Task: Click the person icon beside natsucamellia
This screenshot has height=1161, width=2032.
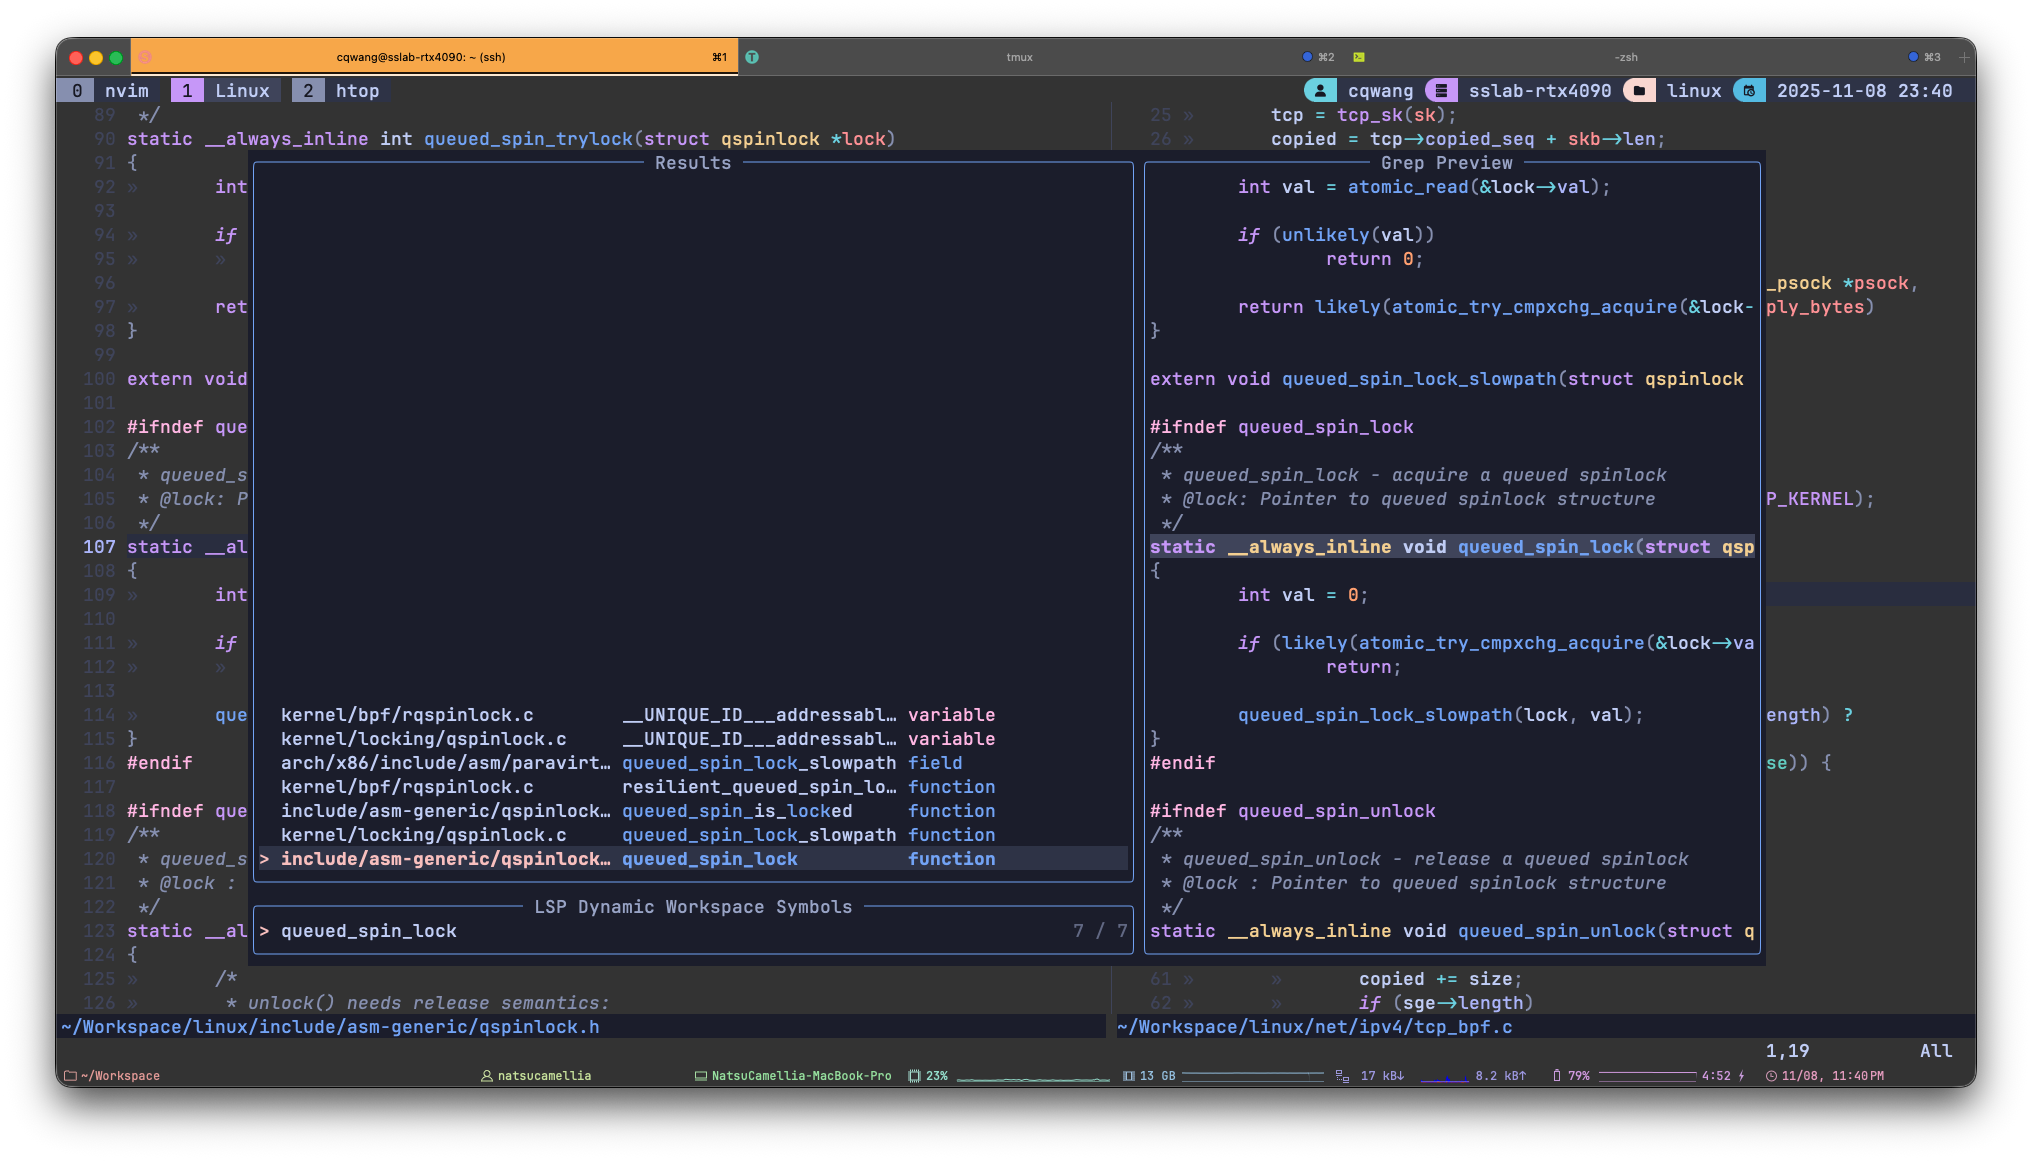Action: tap(484, 1076)
